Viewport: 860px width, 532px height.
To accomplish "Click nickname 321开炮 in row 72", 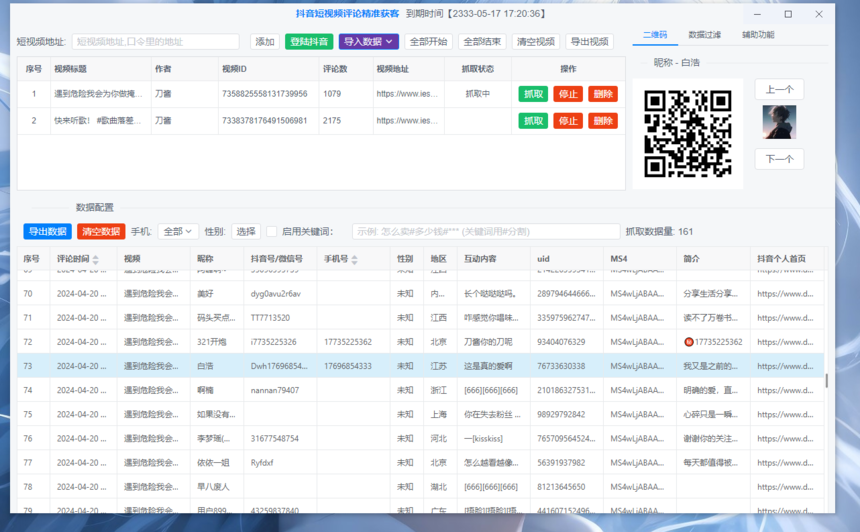I will (x=212, y=342).
